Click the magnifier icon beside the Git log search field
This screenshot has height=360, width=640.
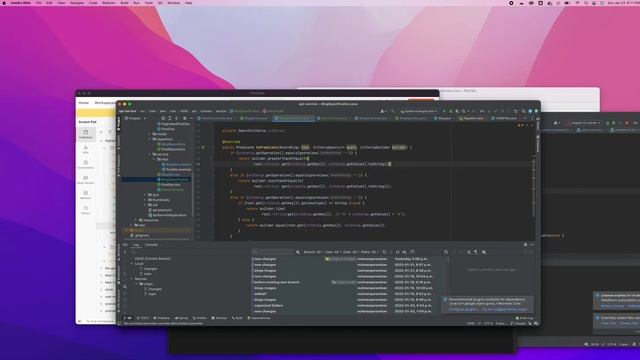coord(298,252)
